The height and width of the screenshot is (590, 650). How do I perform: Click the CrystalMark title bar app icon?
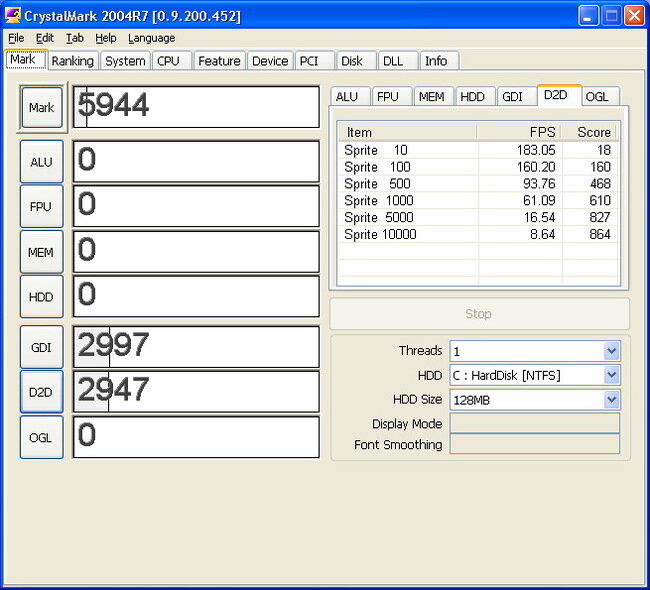tap(13, 15)
